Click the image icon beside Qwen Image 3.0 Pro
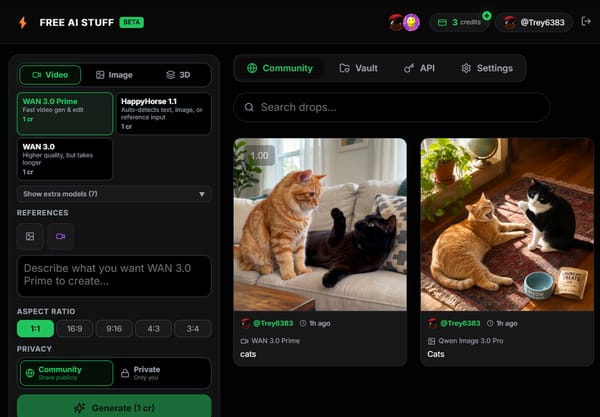This screenshot has width=600, height=417. [431, 340]
